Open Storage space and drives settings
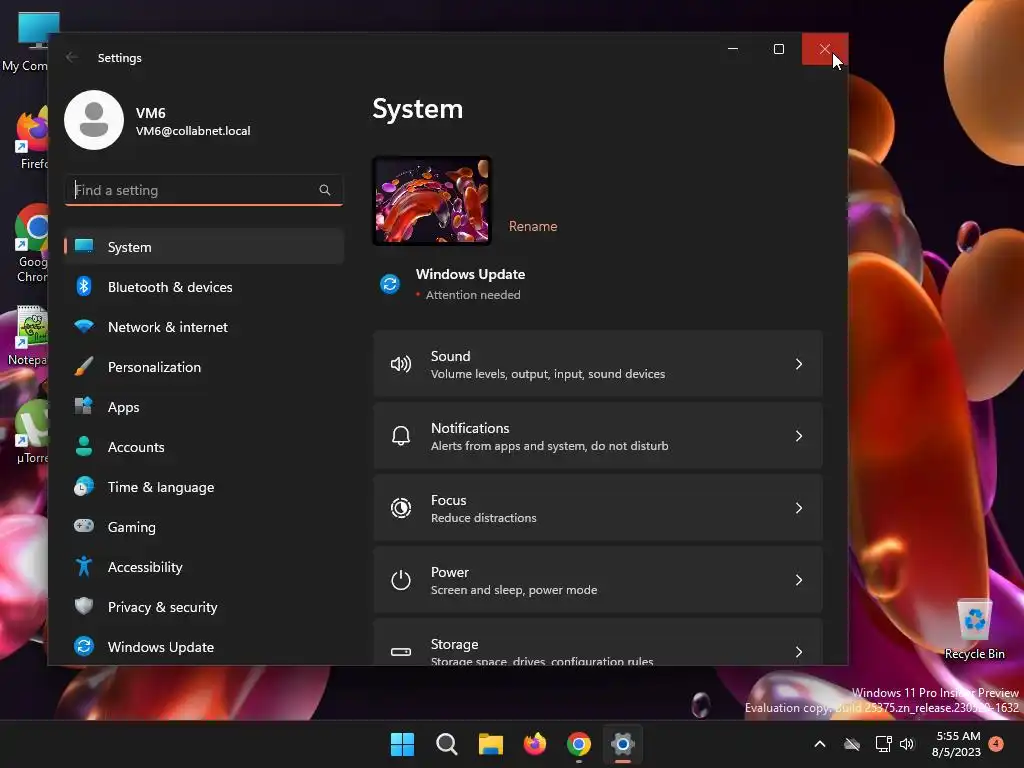 click(x=598, y=643)
